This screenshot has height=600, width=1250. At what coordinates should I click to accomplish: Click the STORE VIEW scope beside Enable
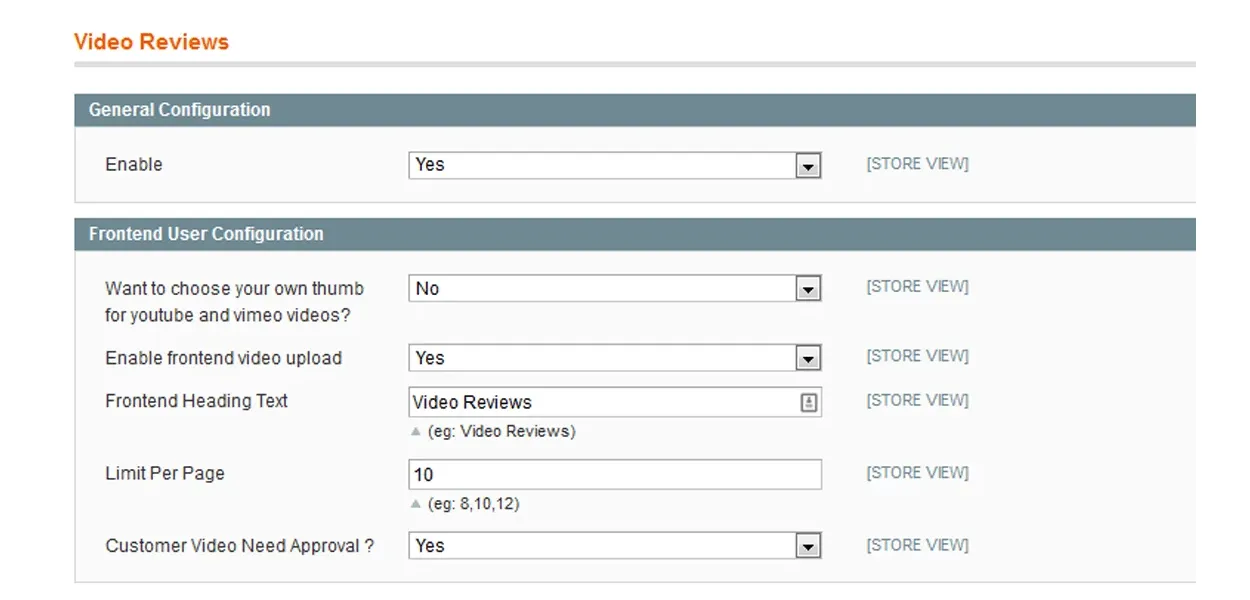click(917, 164)
